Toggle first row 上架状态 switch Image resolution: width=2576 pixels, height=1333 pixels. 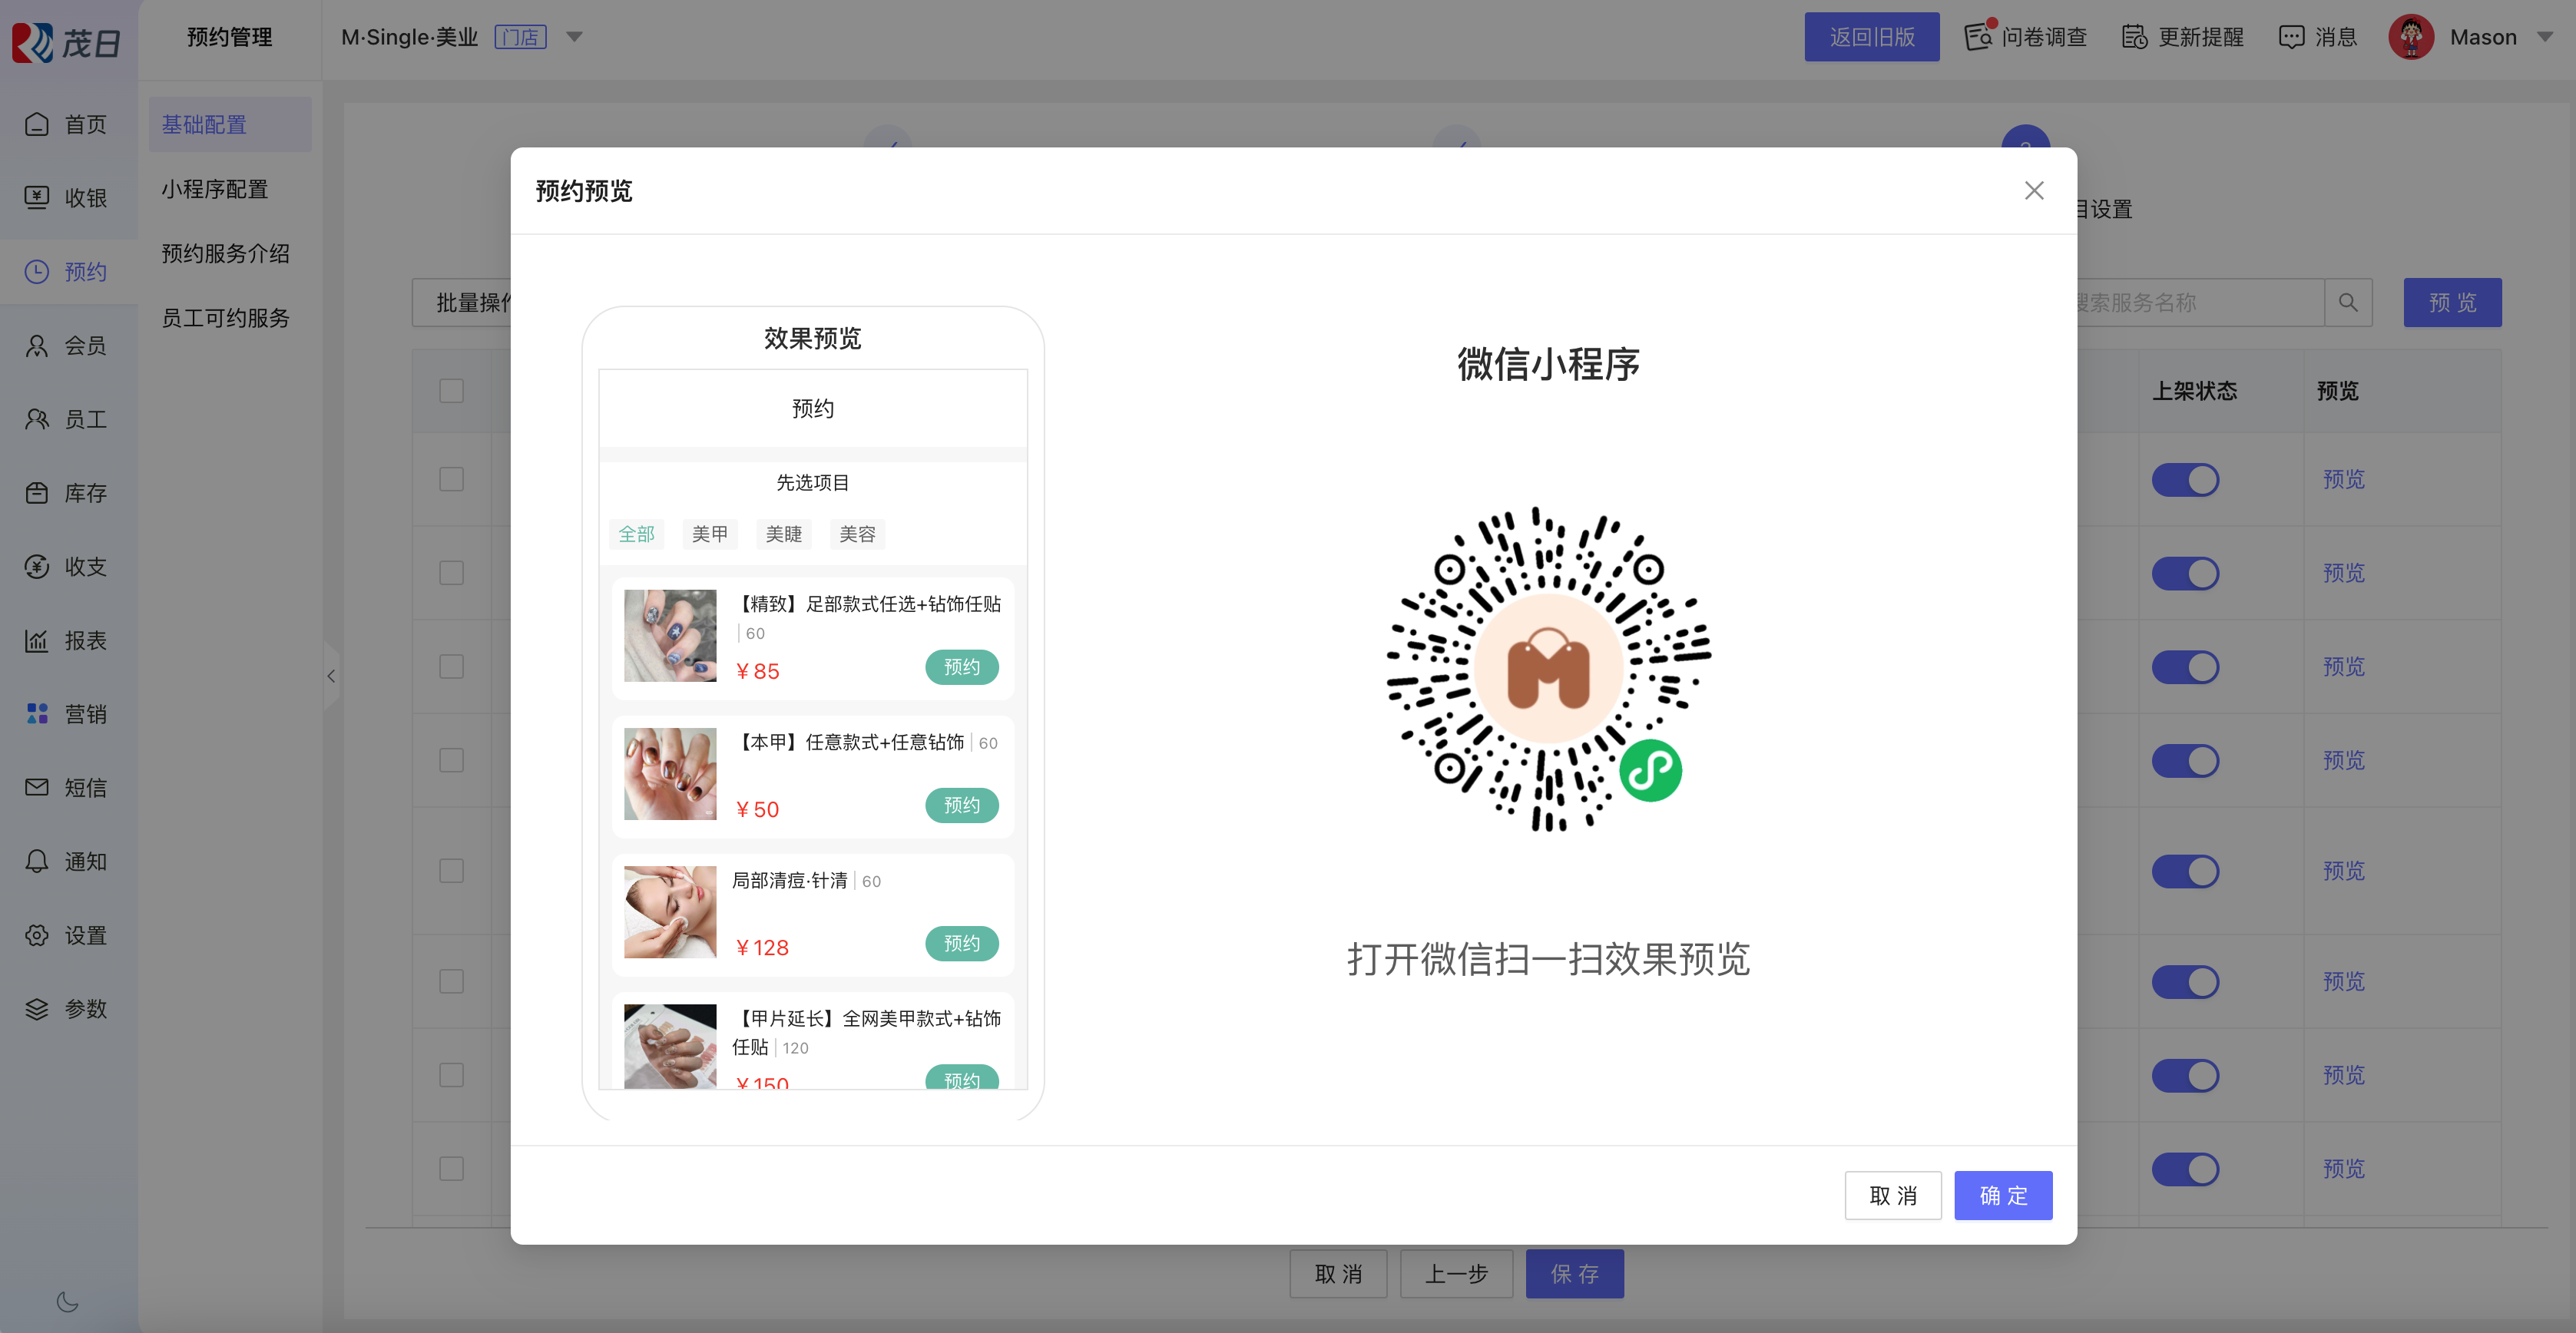pos(2185,480)
